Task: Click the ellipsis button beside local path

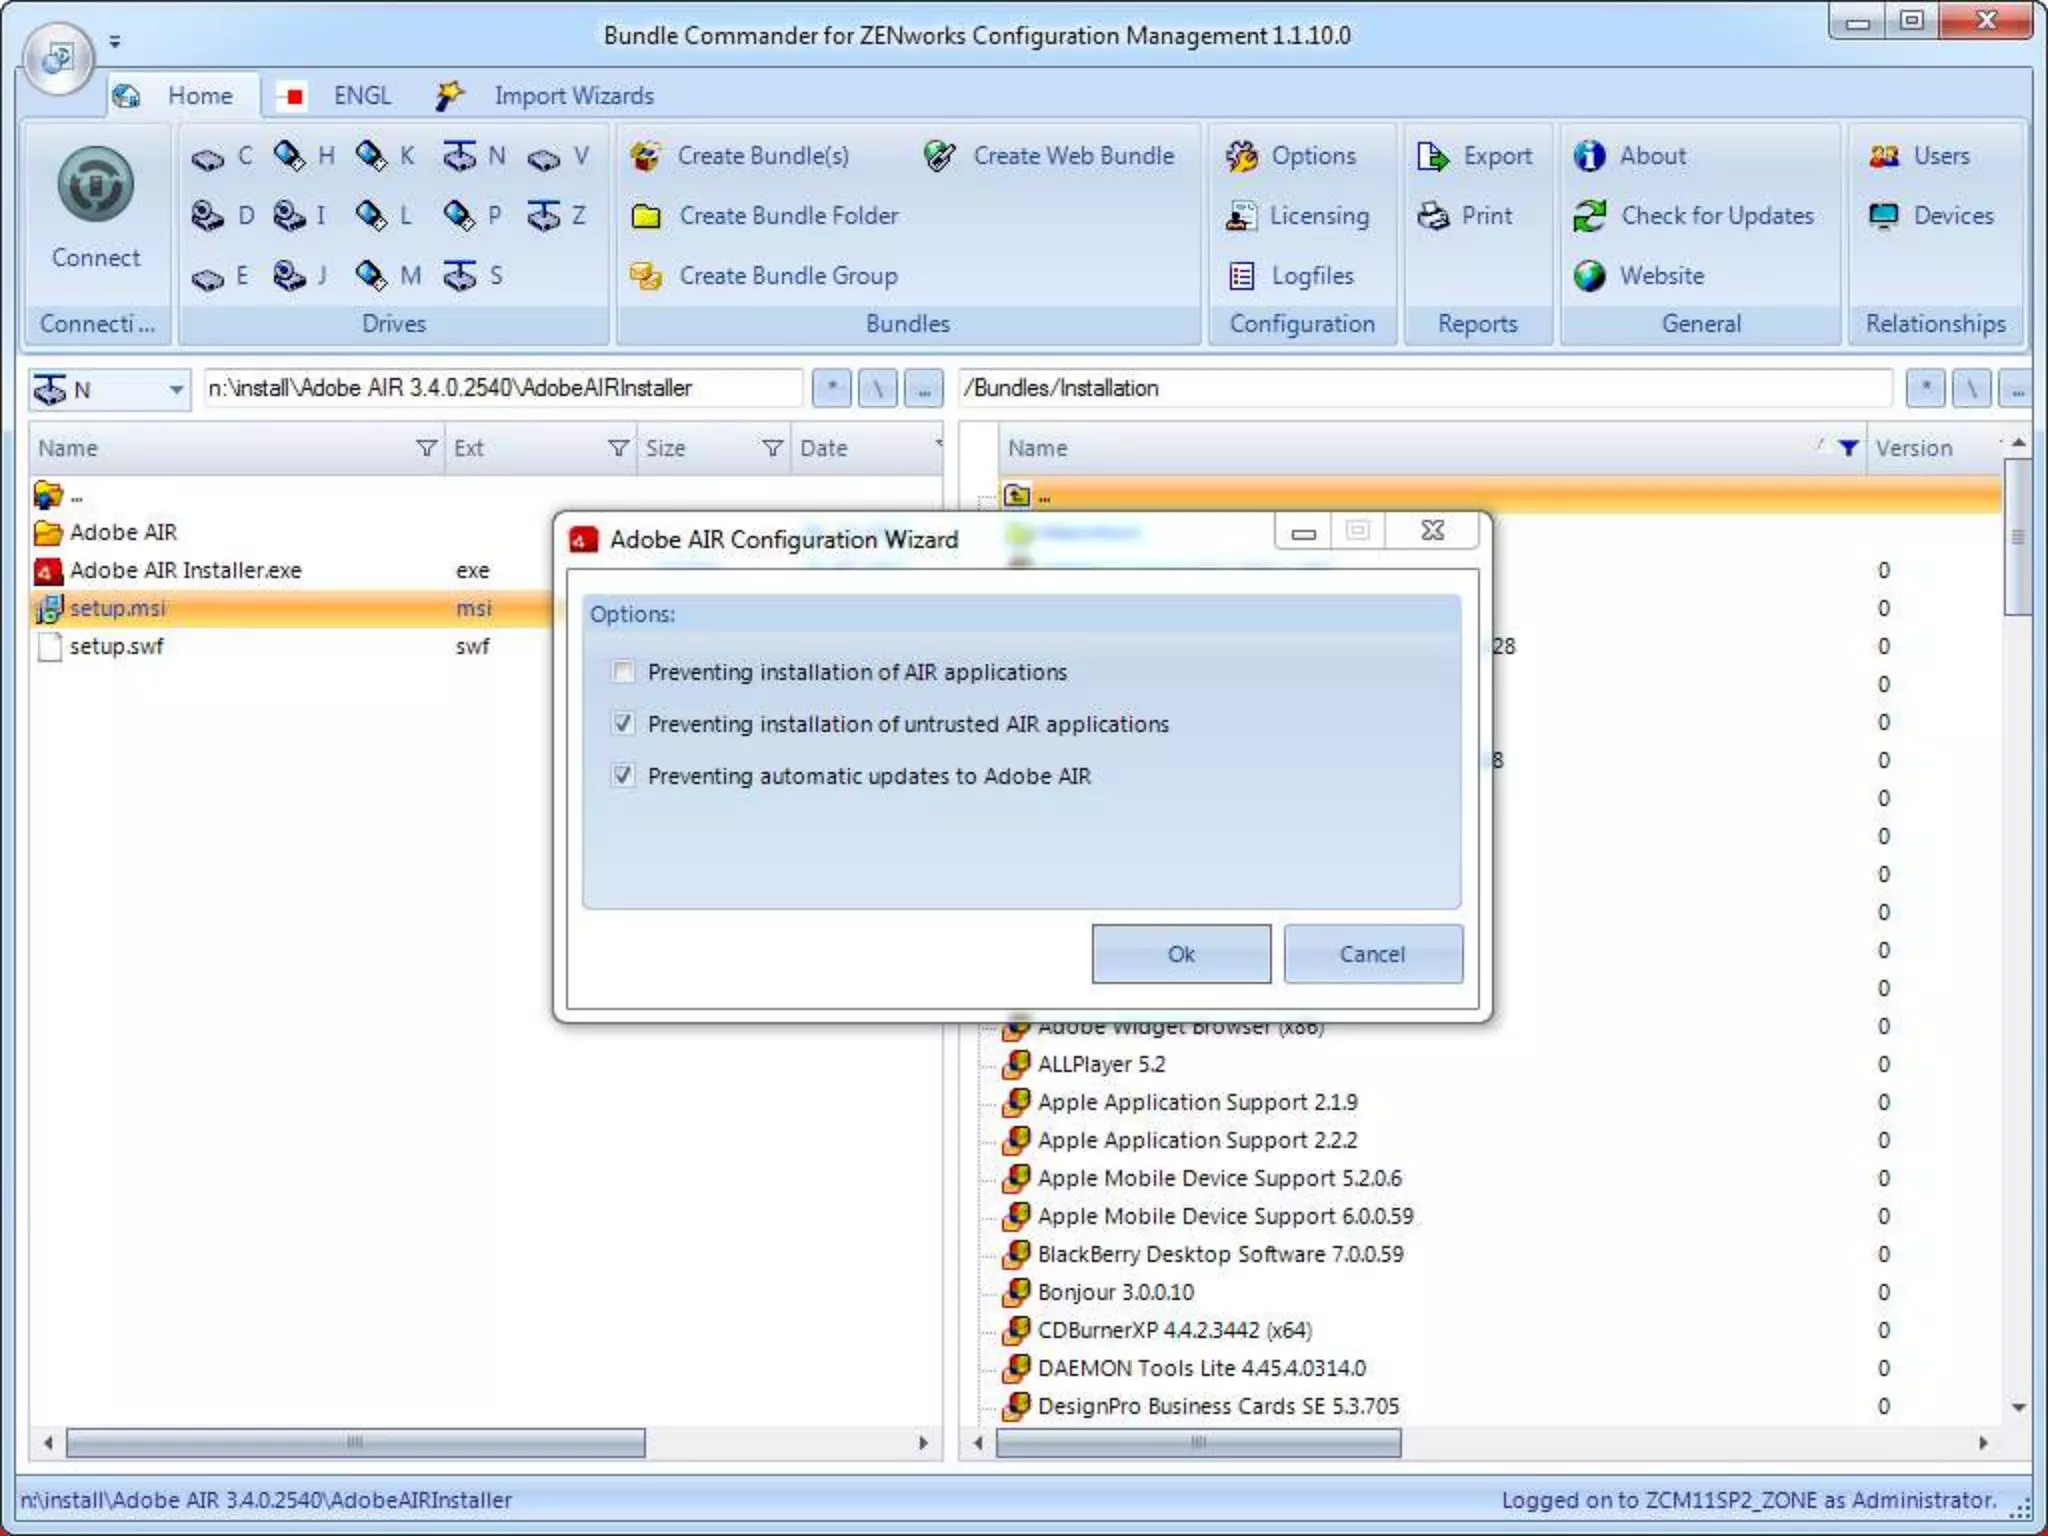Action: [x=924, y=389]
